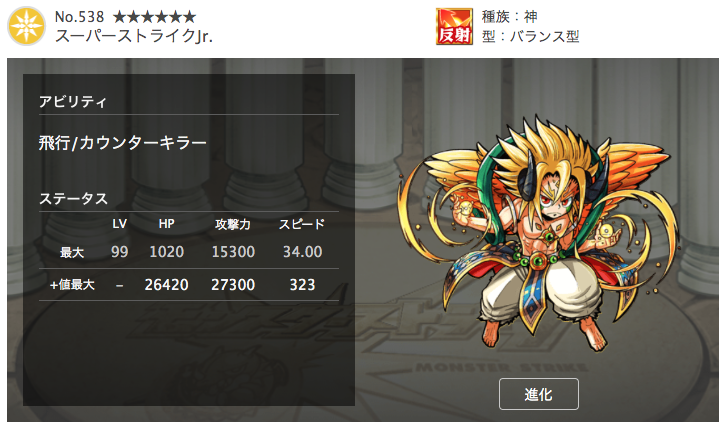Click the six-star rarity rating

pyautogui.click(x=155, y=17)
